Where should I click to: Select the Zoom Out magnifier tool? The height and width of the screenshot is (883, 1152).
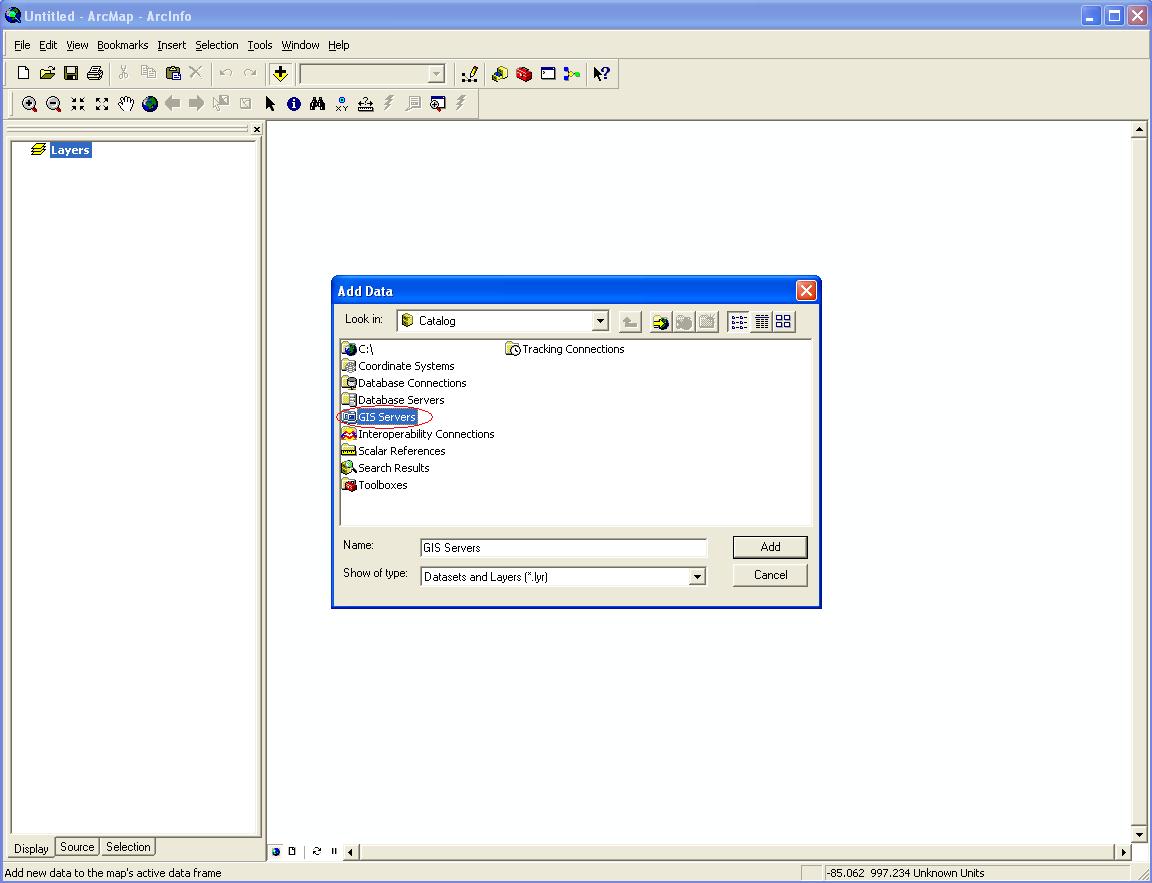pos(53,104)
